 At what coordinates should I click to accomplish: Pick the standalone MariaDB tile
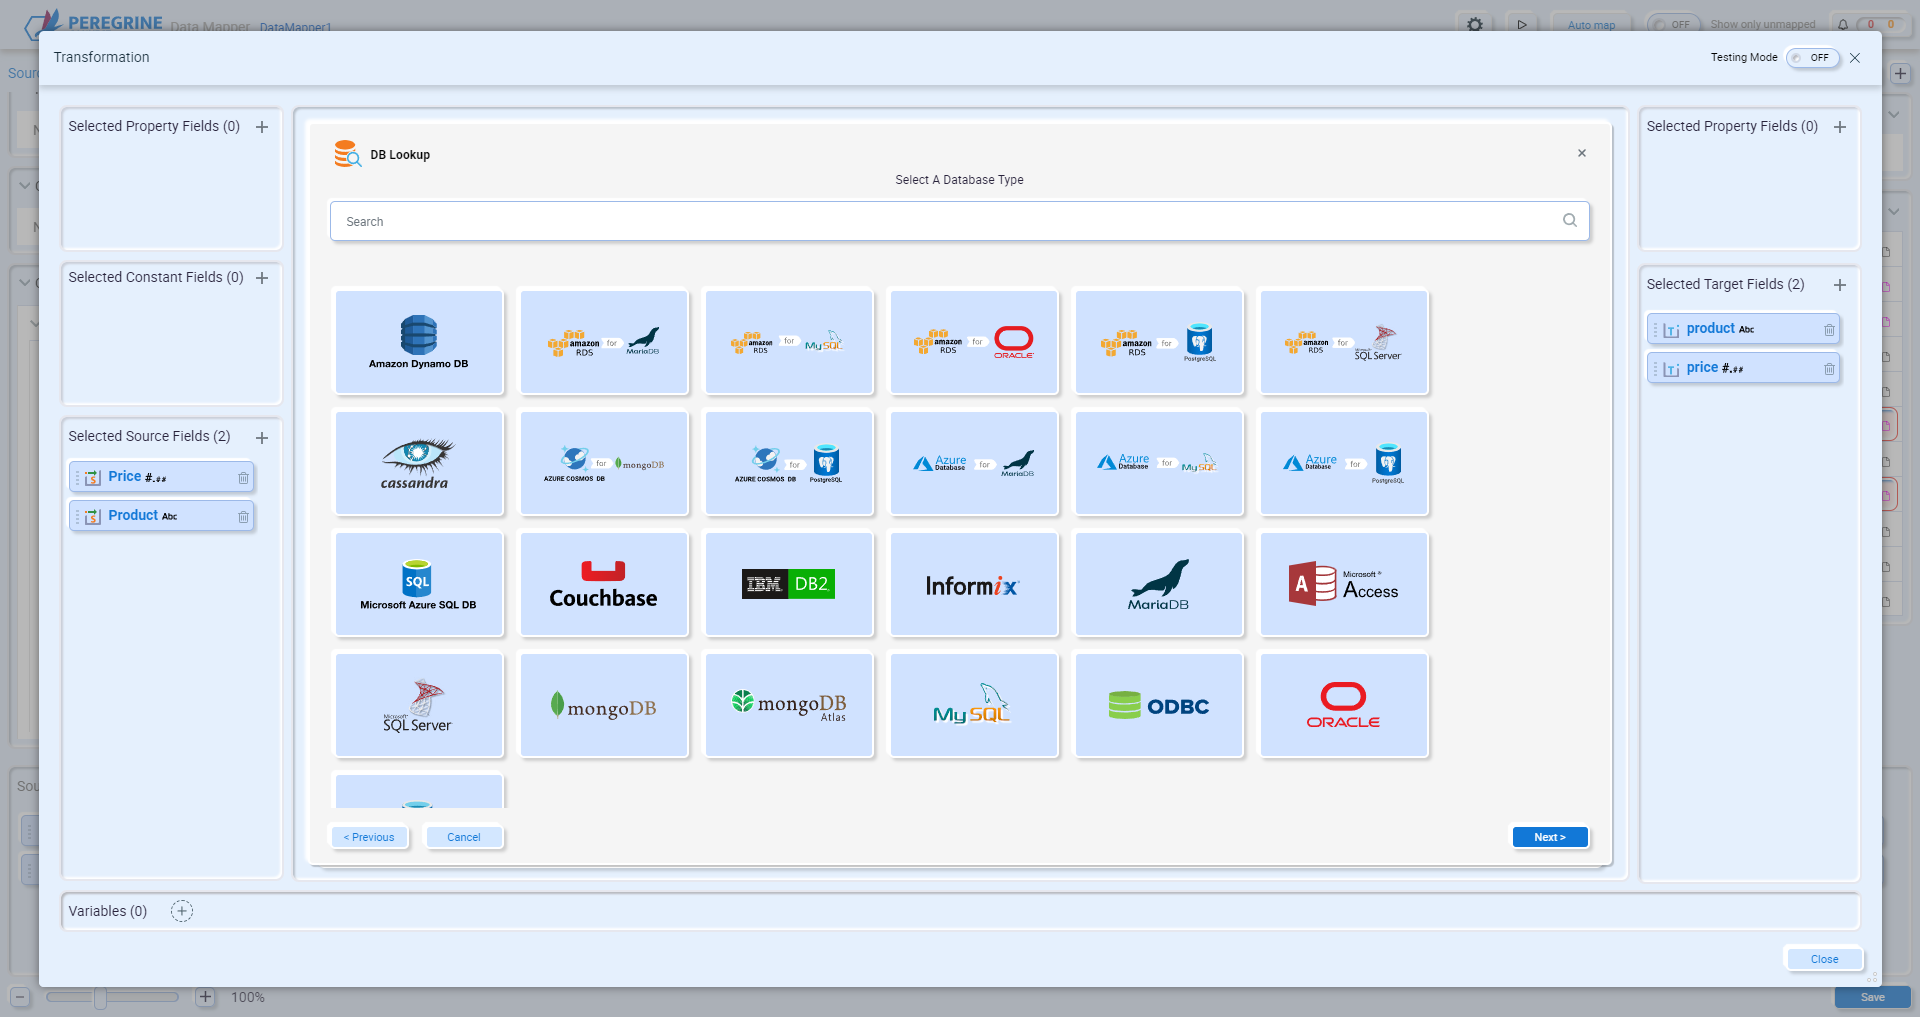pyautogui.click(x=1159, y=584)
